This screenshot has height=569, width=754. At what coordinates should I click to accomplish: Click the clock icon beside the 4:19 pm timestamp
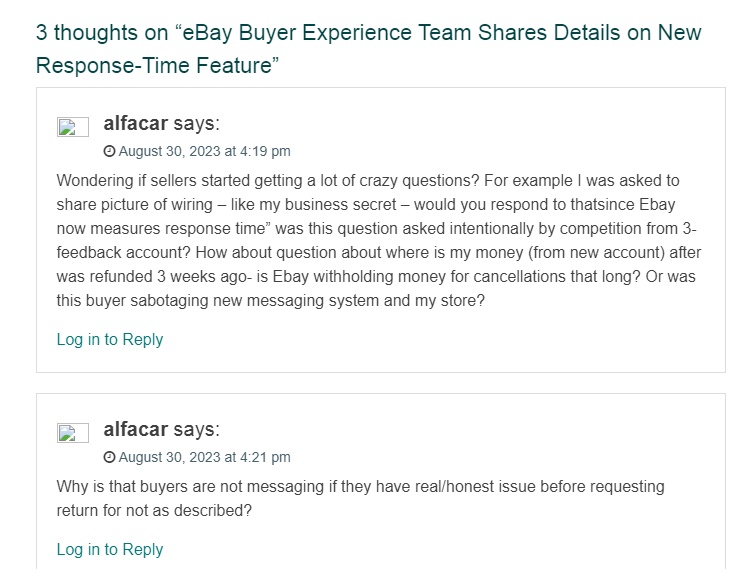tap(110, 151)
